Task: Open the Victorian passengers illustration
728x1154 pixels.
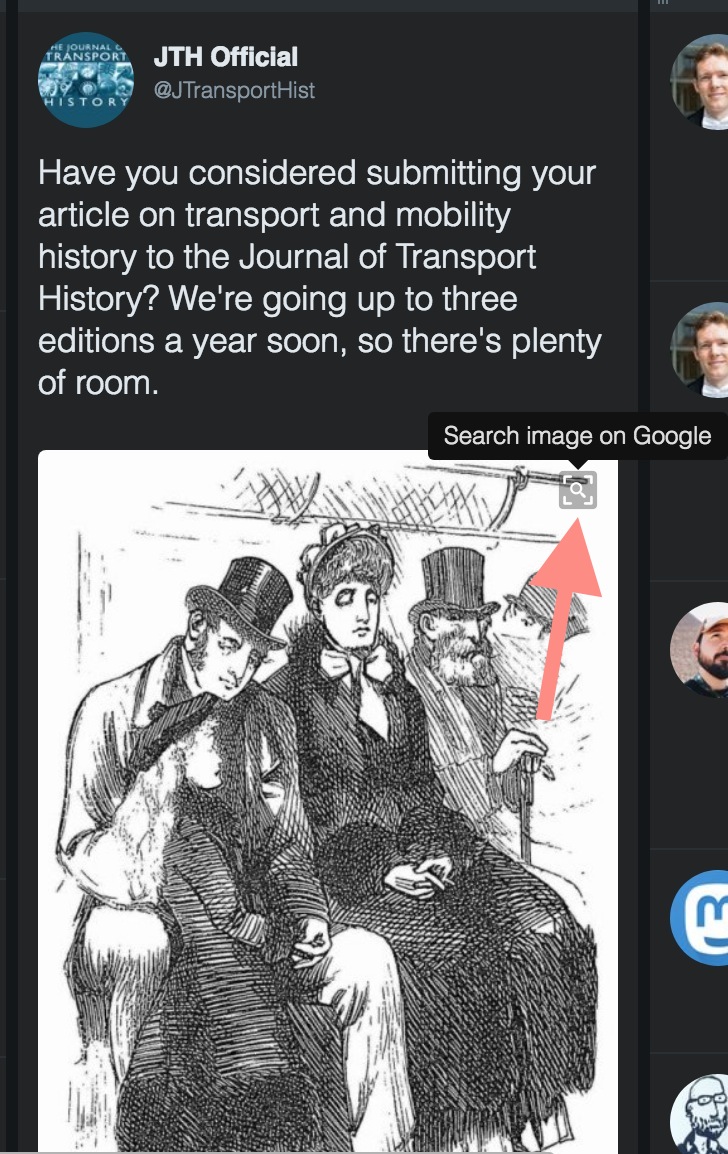Action: pos(328,801)
